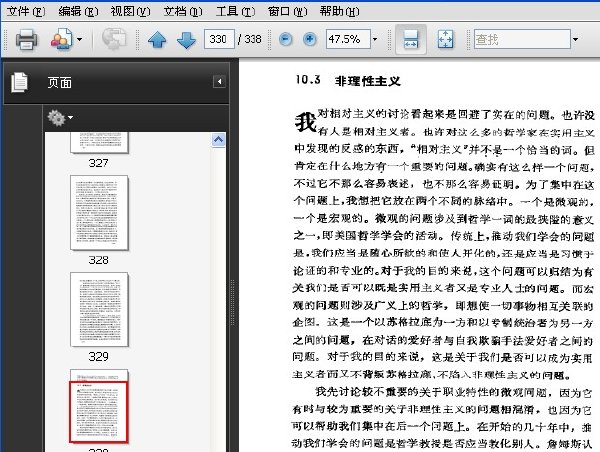The height and width of the screenshot is (452, 600).
Task: Zoom out with the minus button
Action: point(285,39)
